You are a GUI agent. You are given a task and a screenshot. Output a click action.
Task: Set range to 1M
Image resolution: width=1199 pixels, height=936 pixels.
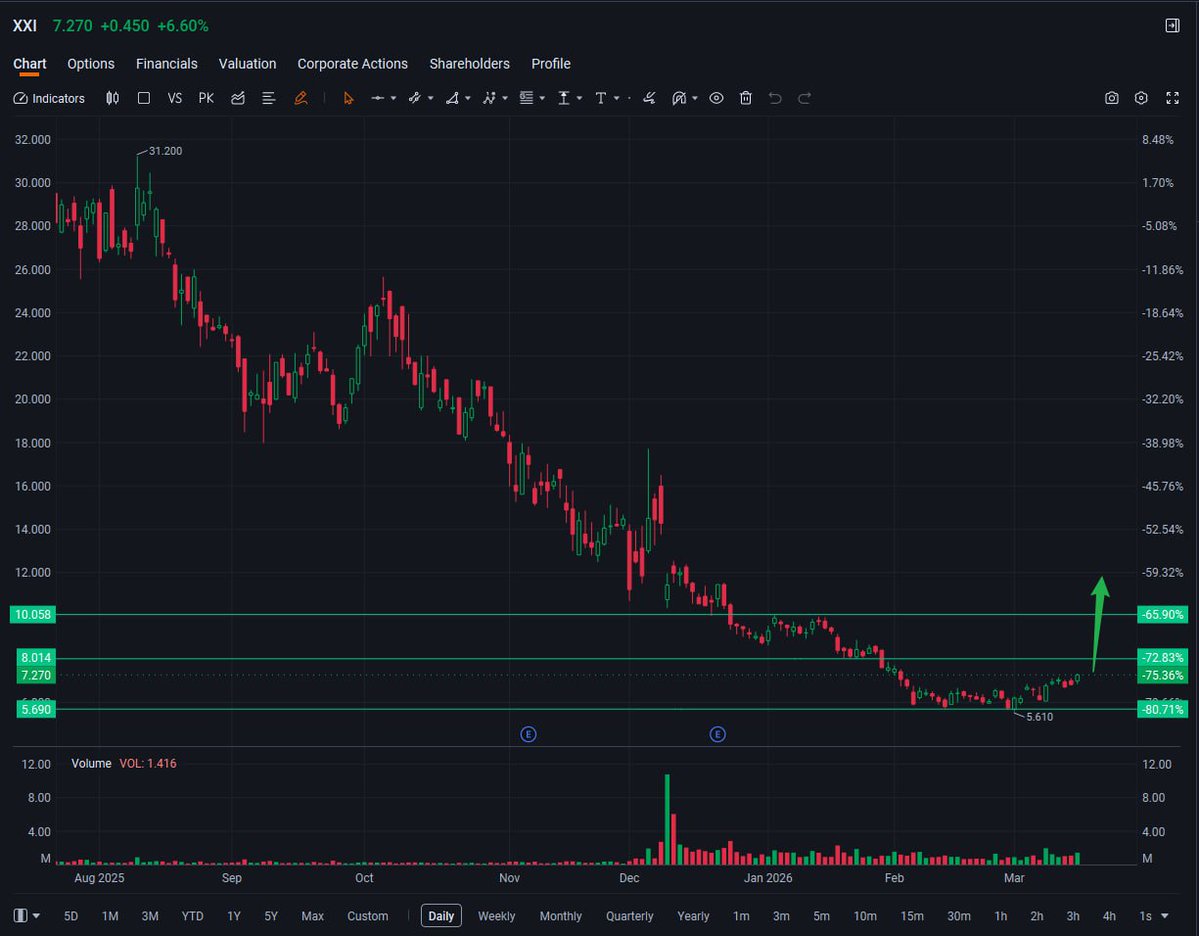pyautogui.click(x=110, y=915)
